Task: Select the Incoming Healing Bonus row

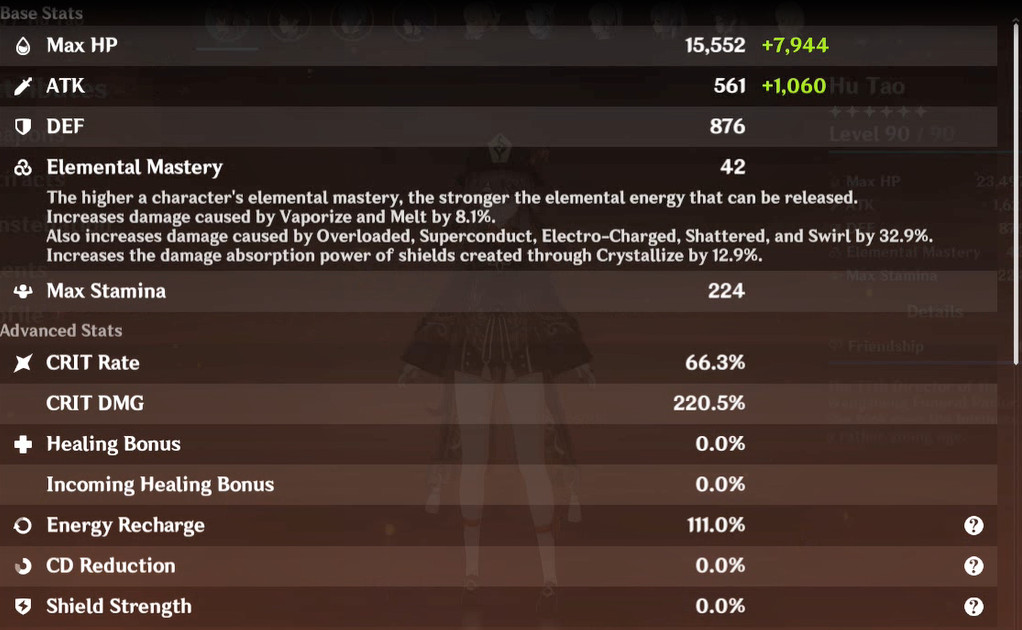Action: (x=499, y=485)
